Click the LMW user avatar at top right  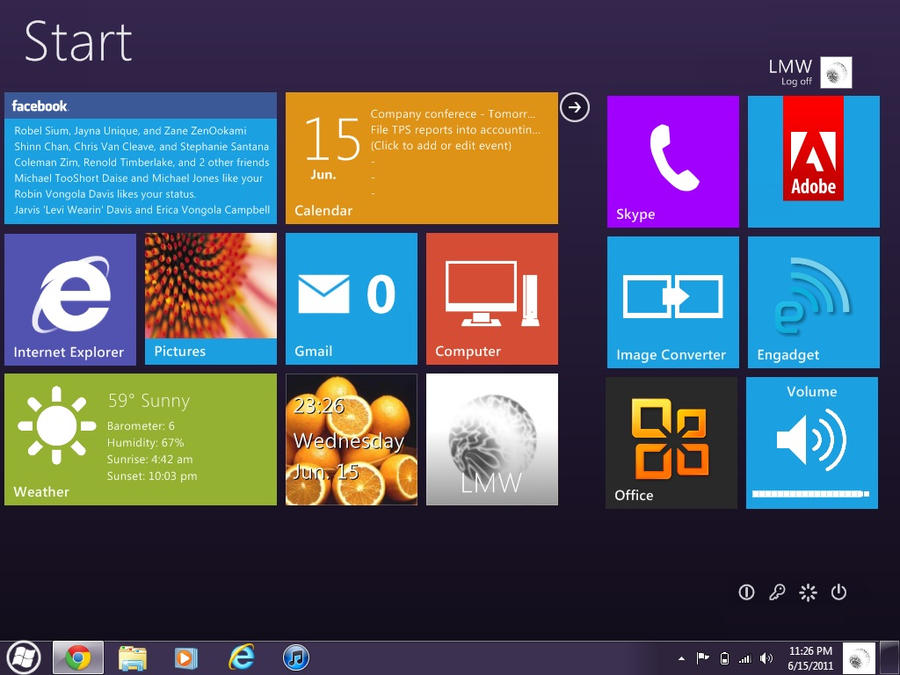(836, 72)
